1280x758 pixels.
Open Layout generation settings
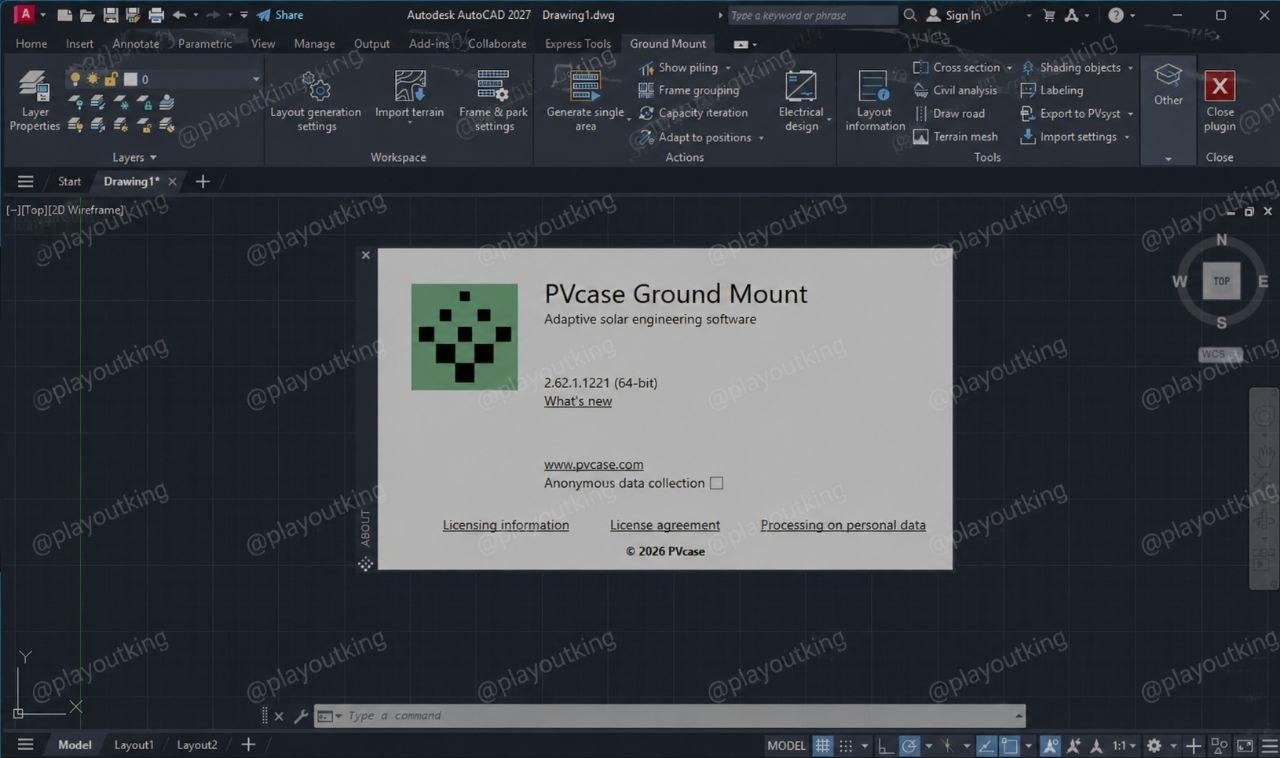[316, 100]
